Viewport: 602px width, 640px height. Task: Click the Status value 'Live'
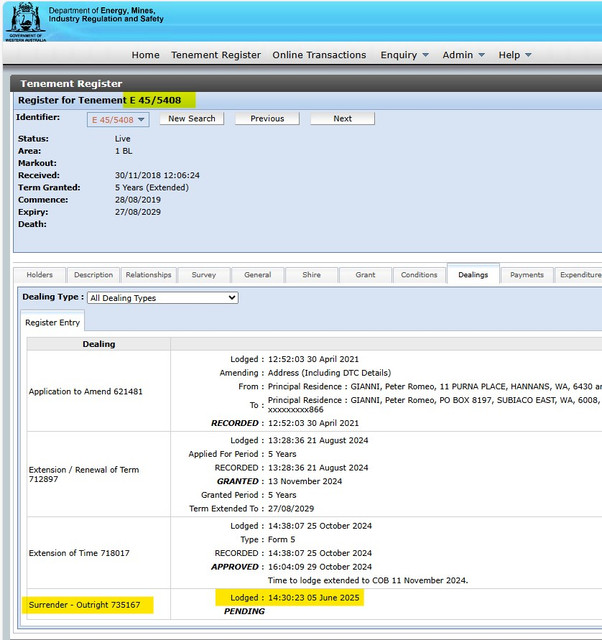[122, 139]
